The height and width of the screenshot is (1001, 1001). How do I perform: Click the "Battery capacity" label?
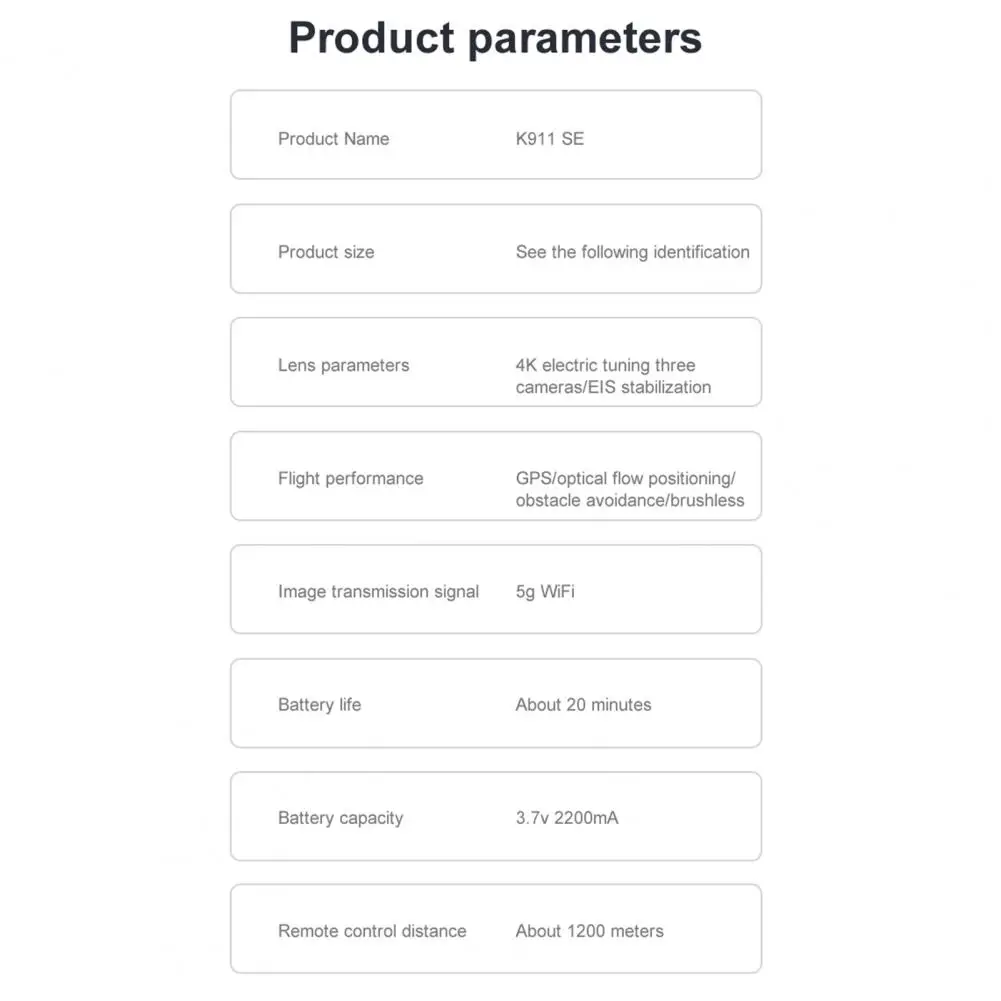coord(340,818)
